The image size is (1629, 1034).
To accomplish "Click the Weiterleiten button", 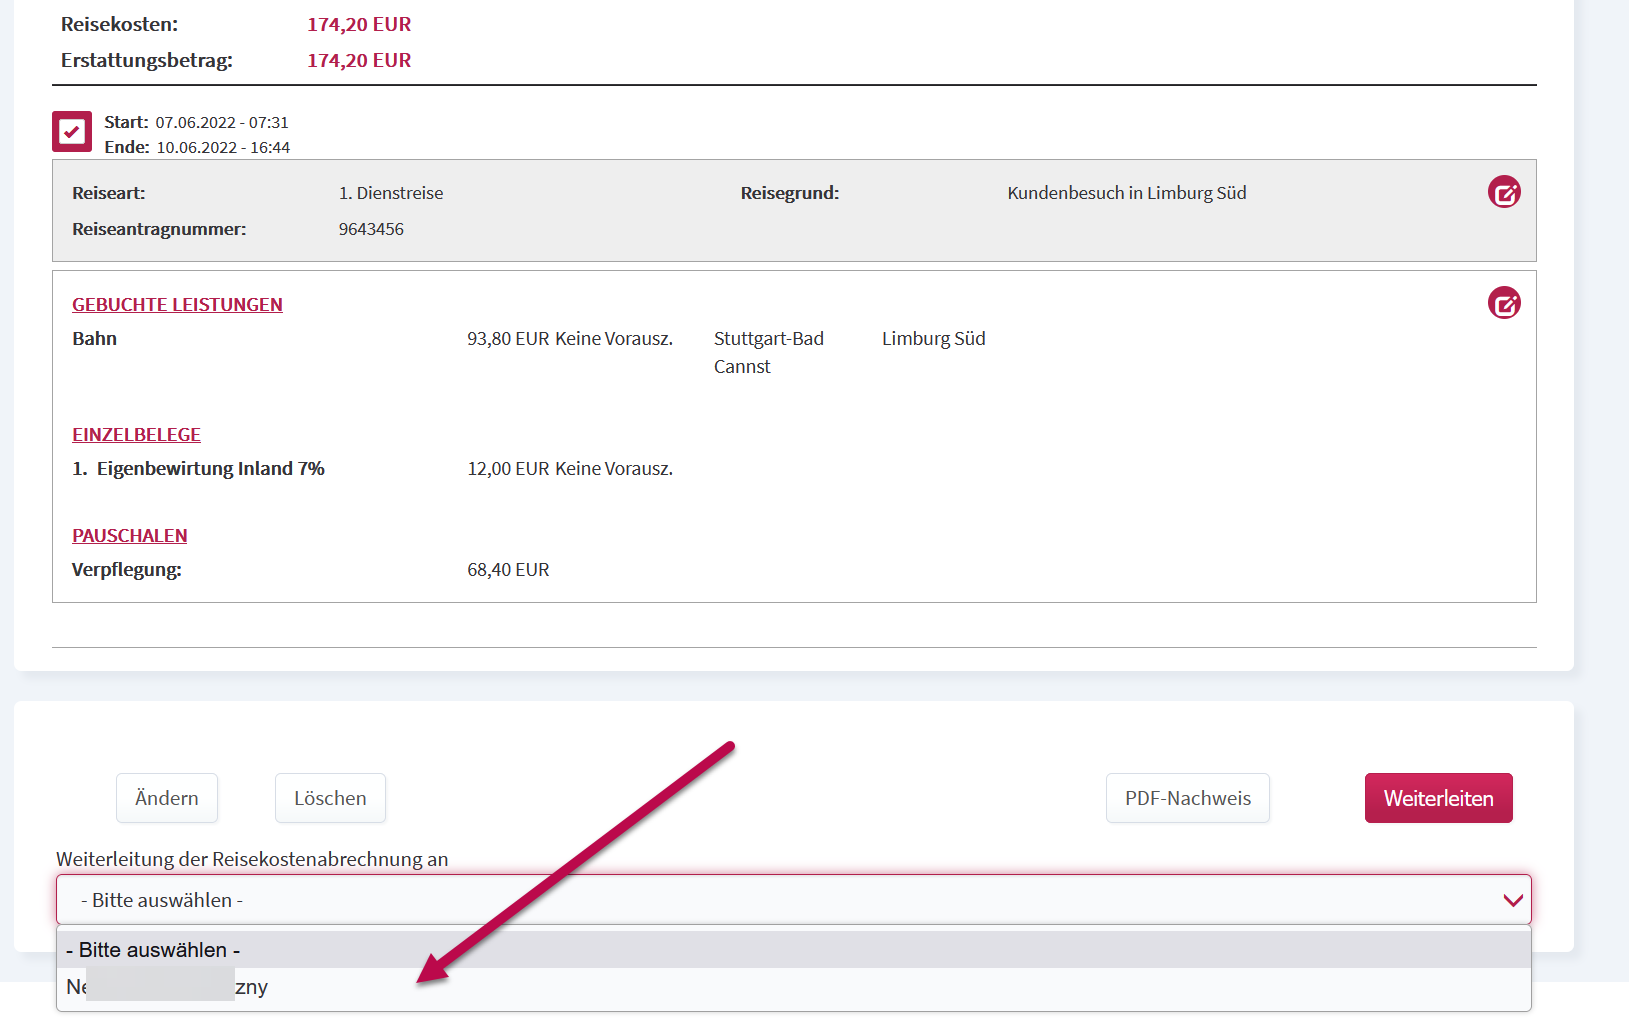I will pos(1438,798).
